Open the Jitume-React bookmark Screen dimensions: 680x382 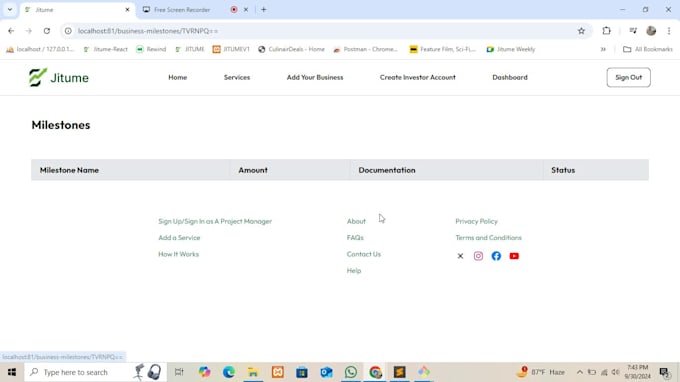point(106,49)
